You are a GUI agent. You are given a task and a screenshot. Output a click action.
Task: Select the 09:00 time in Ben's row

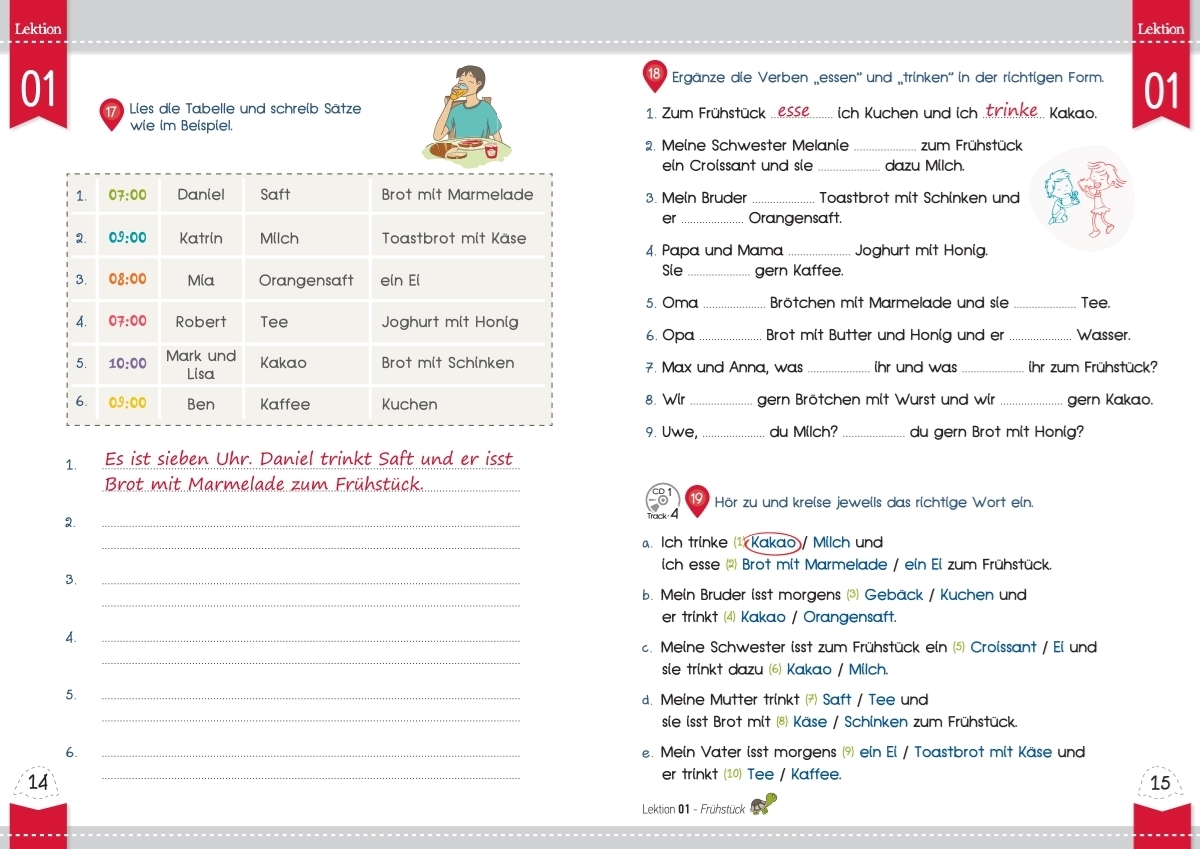pos(128,403)
